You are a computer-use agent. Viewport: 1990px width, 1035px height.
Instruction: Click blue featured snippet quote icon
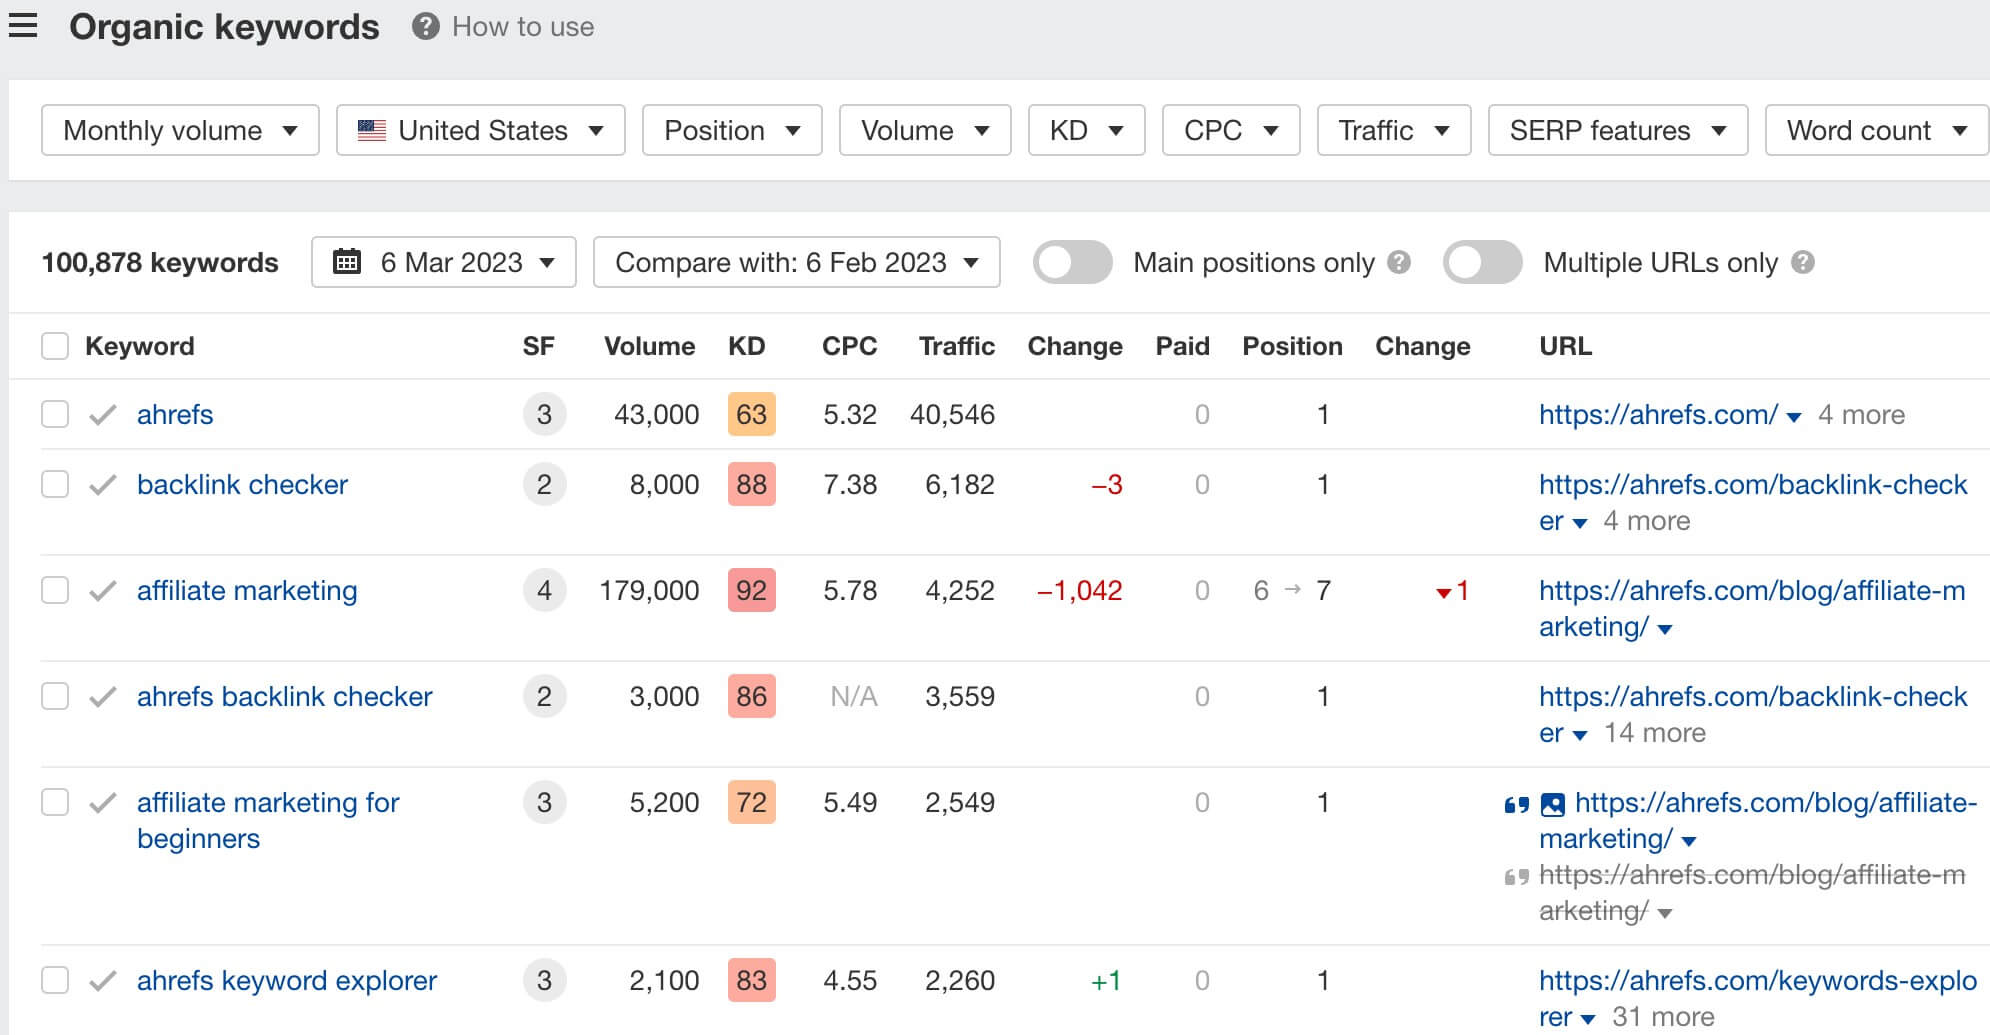tap(1517, 804)
